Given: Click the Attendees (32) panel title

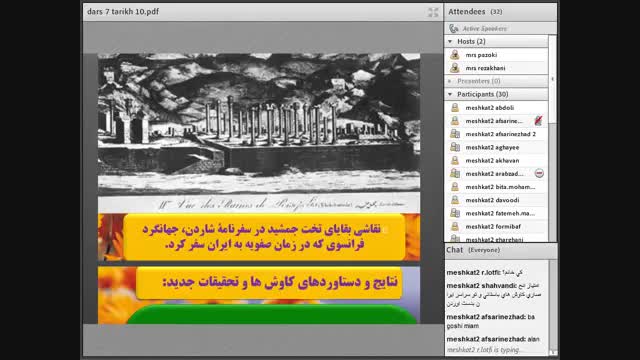Looking at the screenshot, I should coord(475,12).
